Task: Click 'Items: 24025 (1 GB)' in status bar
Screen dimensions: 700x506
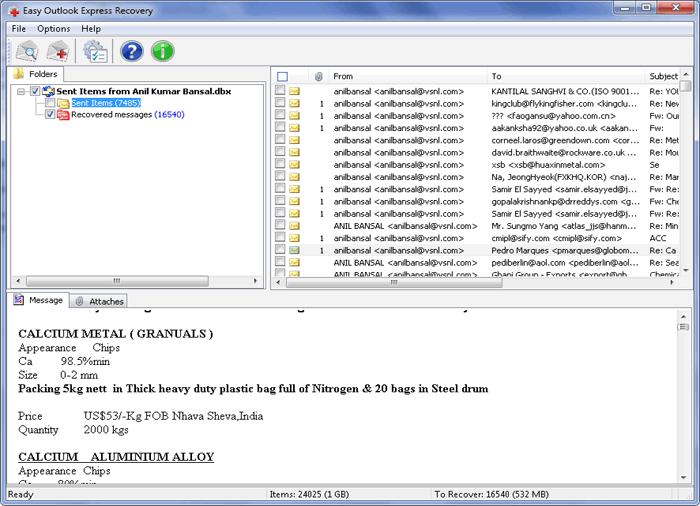Action: 309,494
